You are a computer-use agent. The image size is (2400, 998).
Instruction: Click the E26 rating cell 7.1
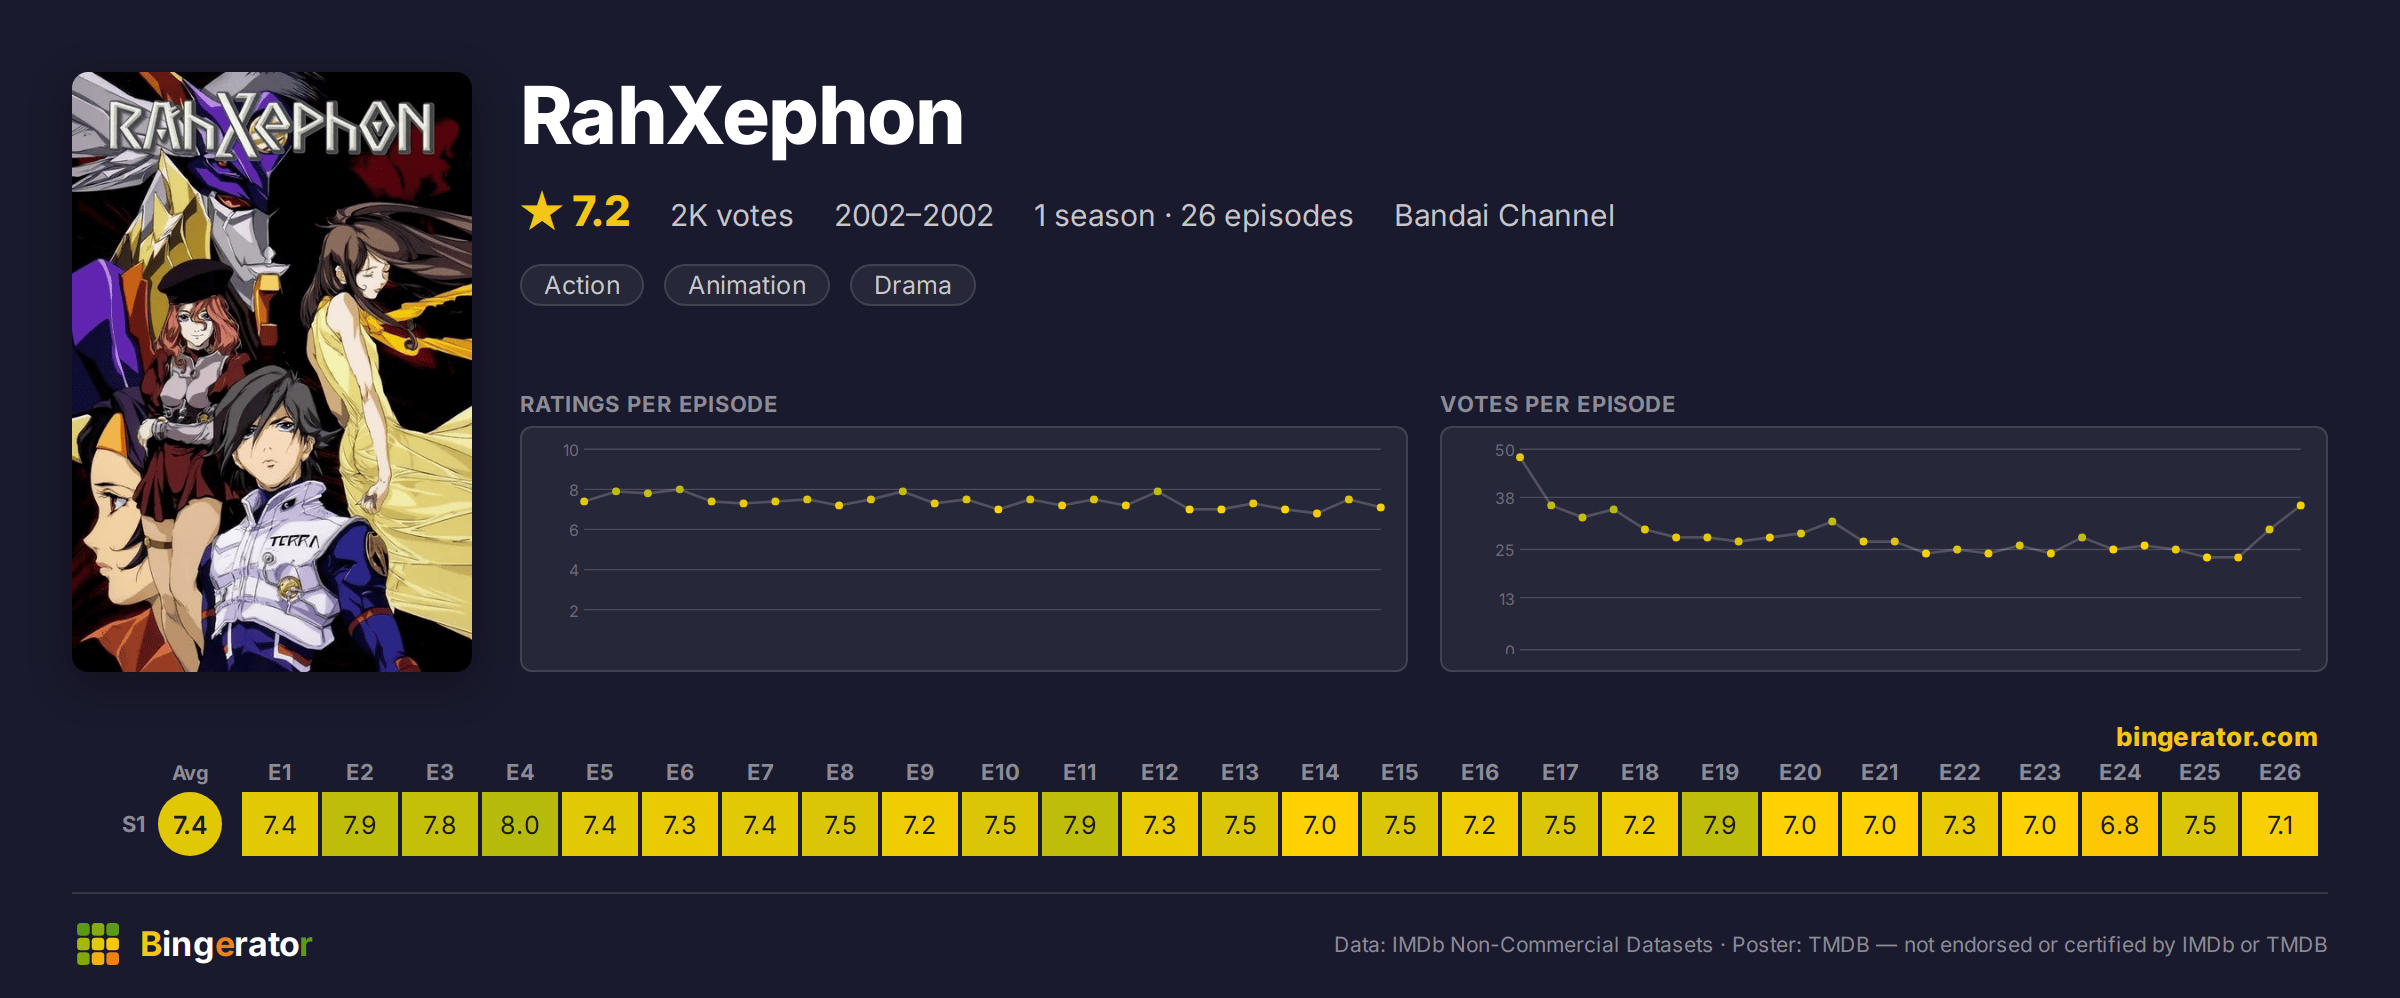(x=2280, y=824)
